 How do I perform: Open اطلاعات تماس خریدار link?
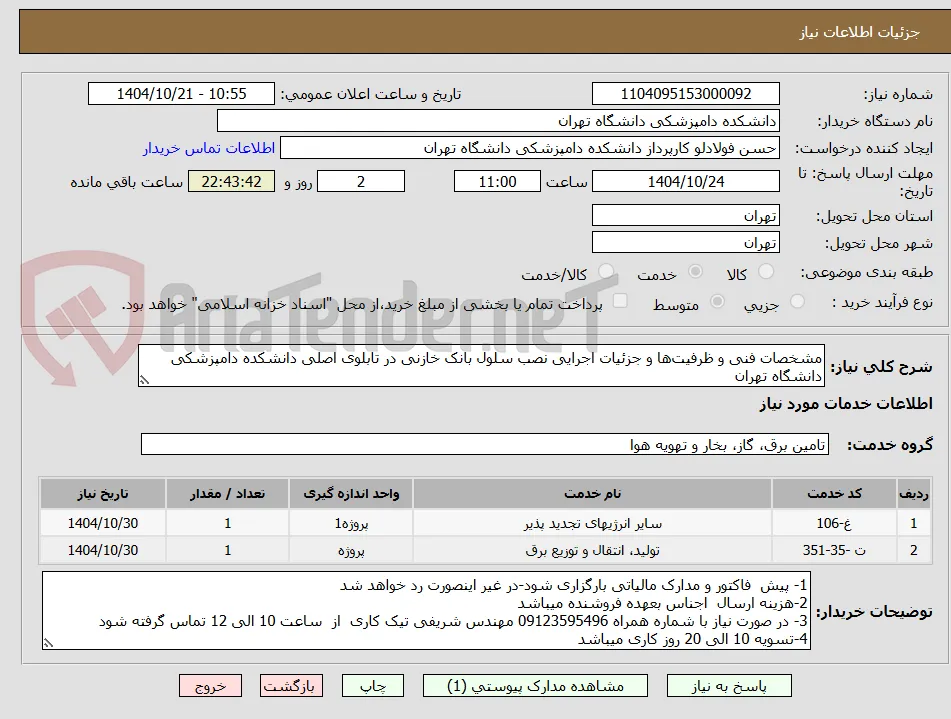[x=209, y=149]
